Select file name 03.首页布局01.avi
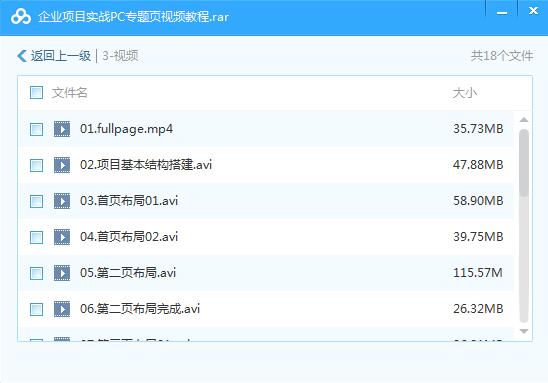 click(x=129, y=201)
